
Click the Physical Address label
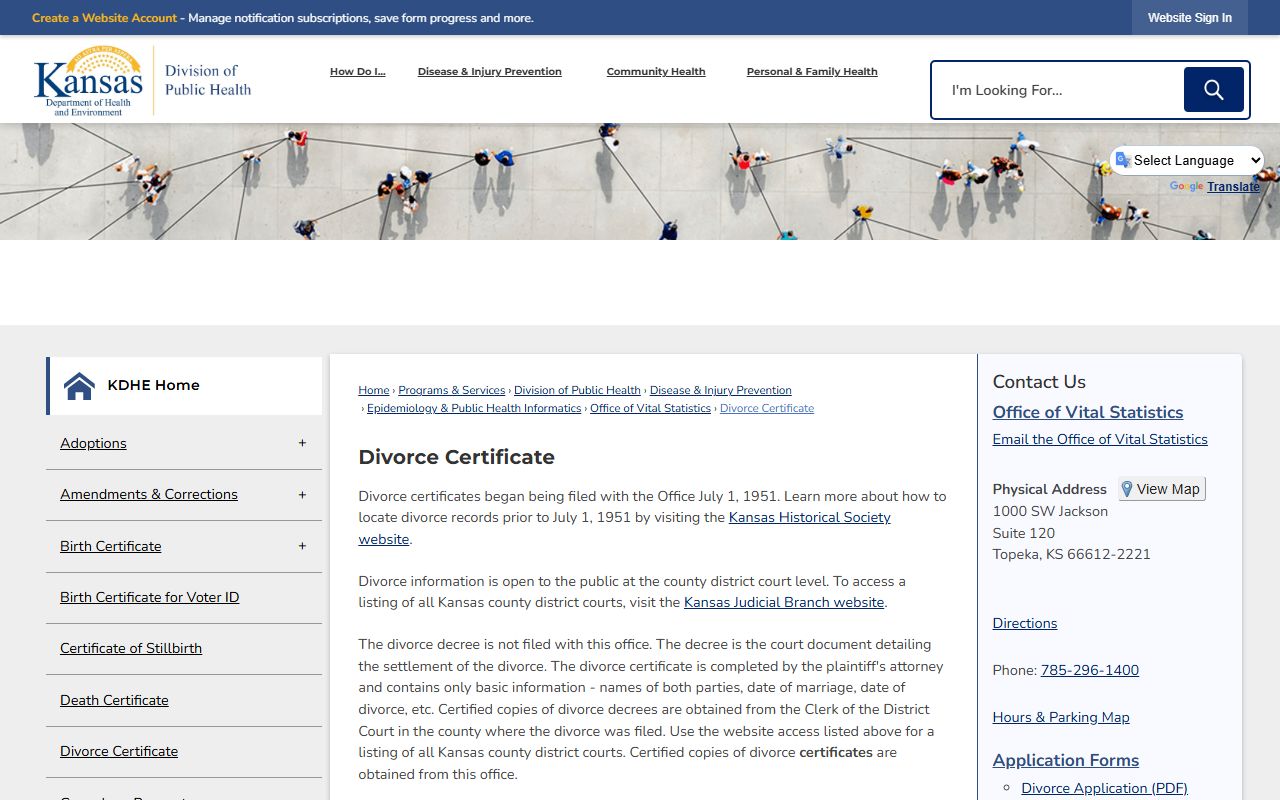[1049, 489]
